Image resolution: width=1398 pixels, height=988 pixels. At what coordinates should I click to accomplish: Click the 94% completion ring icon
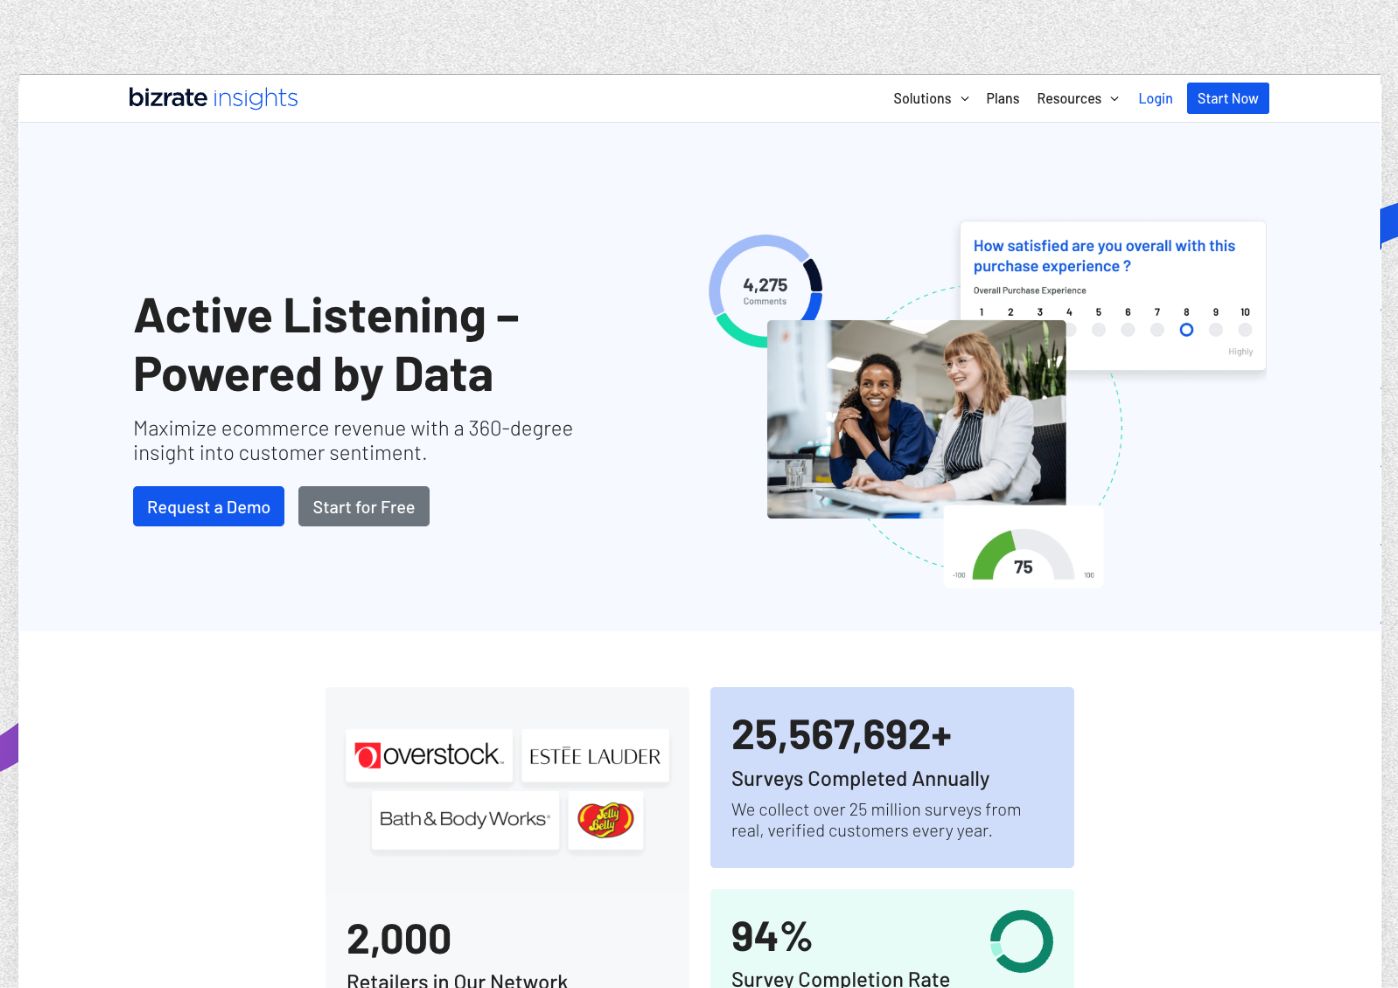[1021, 941]
